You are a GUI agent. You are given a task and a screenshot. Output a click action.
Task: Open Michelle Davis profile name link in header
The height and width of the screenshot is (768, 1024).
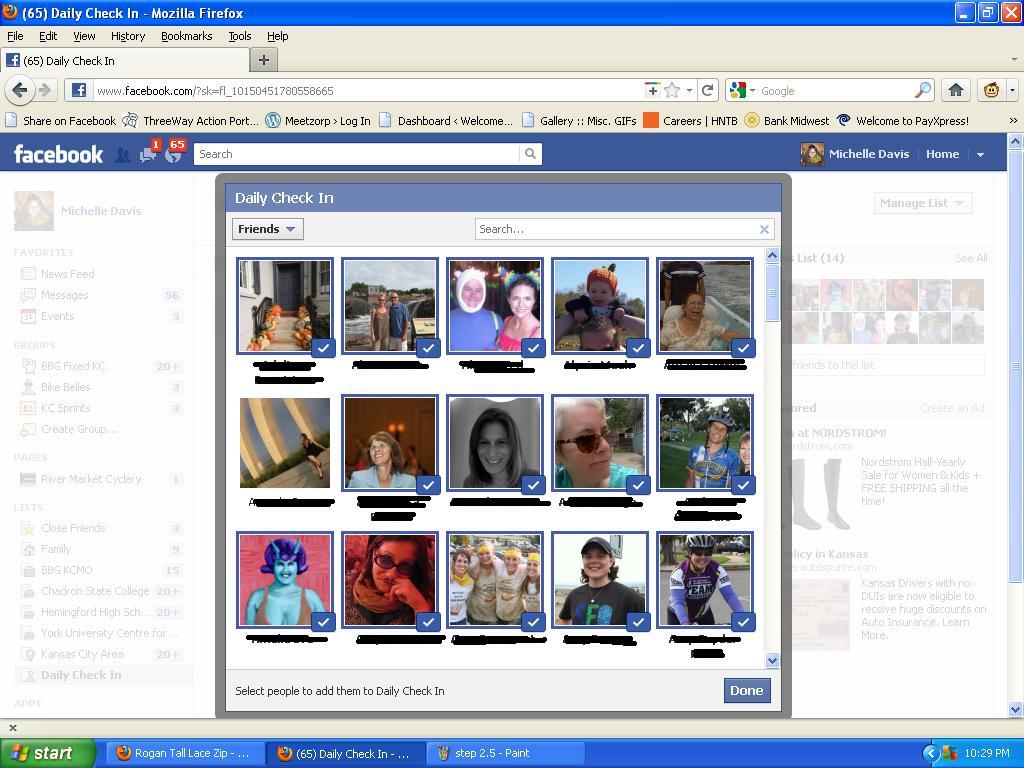coord(869,154)
